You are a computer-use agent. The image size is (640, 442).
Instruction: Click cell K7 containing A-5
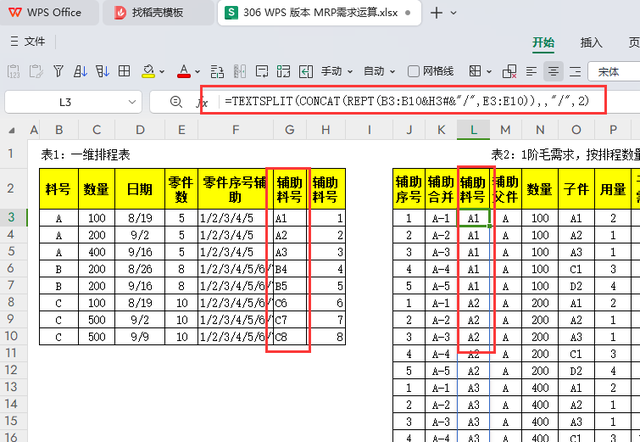pyautogui.click(x=441, y=286)
